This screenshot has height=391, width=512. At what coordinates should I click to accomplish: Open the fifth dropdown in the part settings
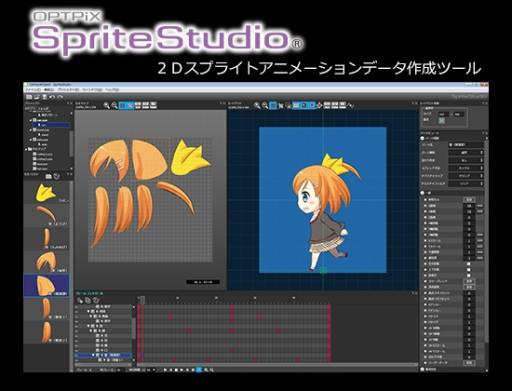[466, 176]
